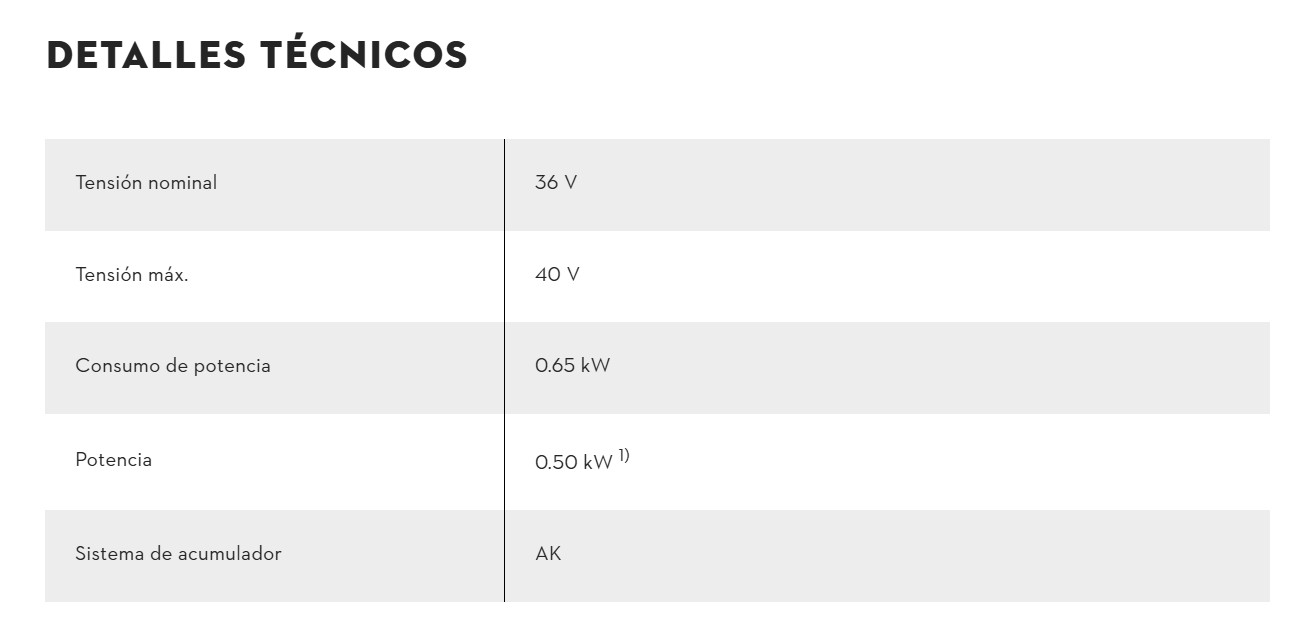Viewport: 1303px width, 636px height.
Task: Select the Tensión nominal label
Action: [146, 183]
